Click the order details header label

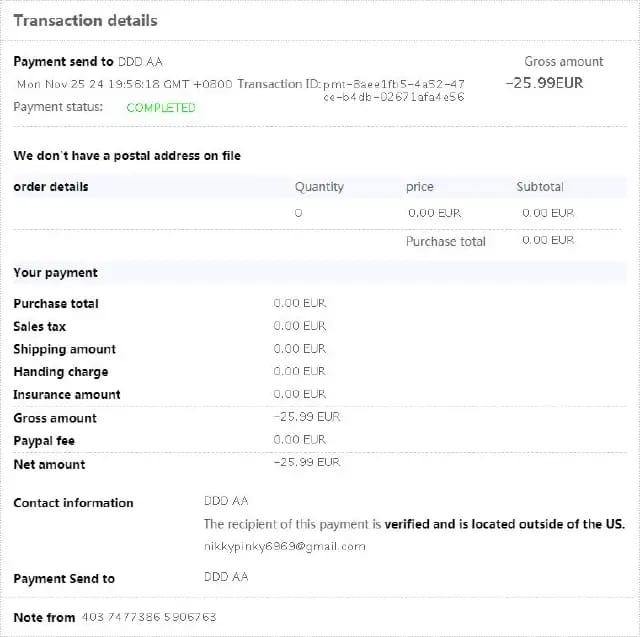coord(51,186)
